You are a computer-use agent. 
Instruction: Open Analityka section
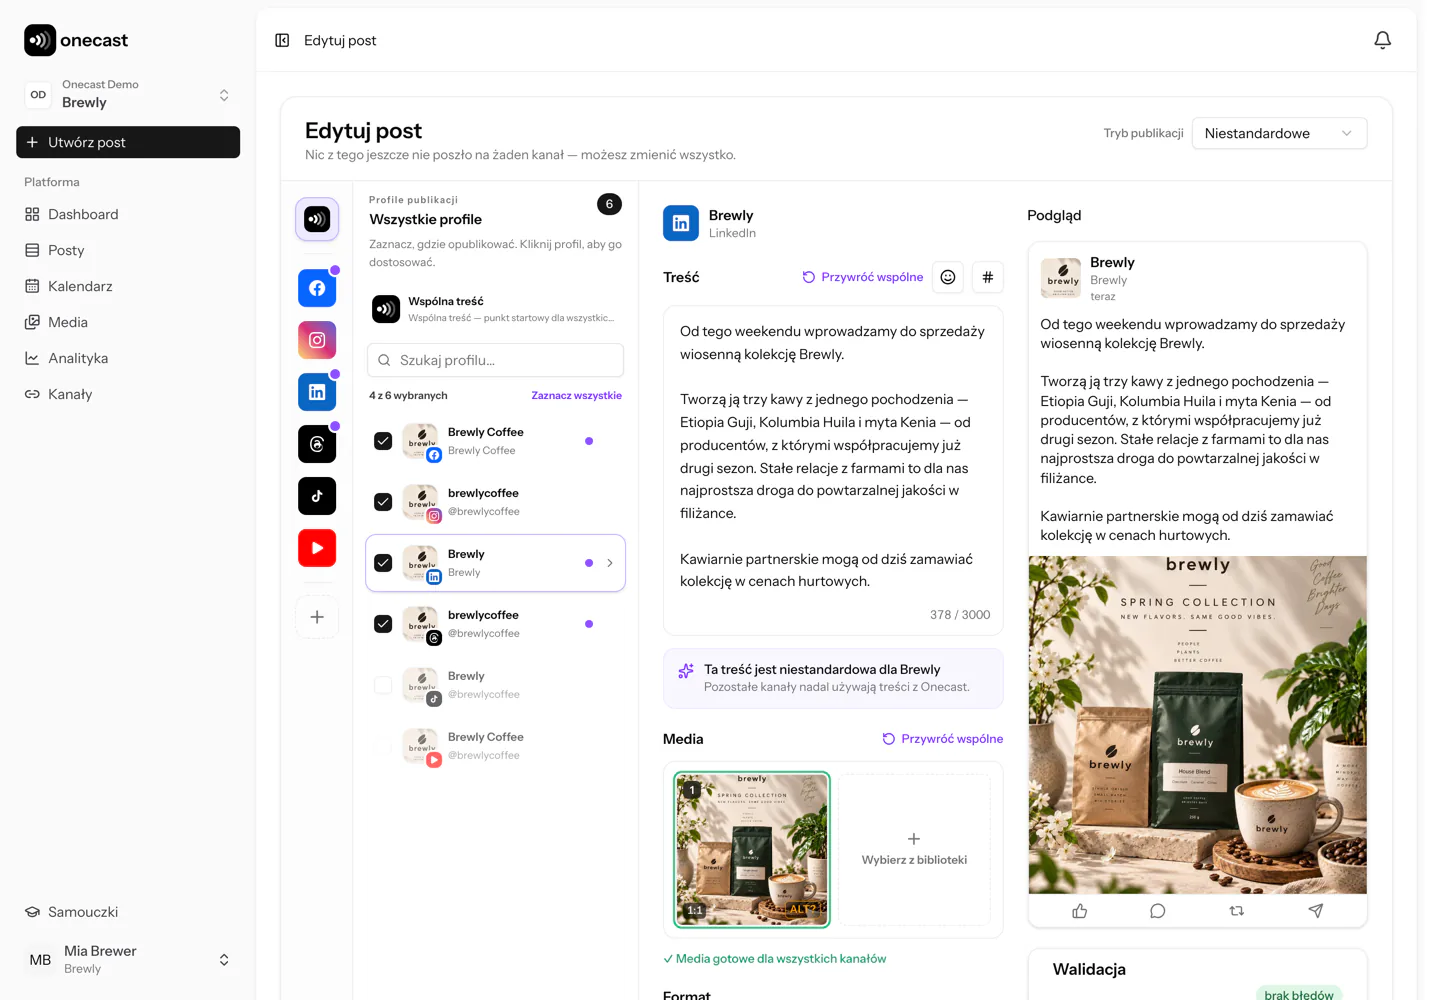click(x=128, y=358)
